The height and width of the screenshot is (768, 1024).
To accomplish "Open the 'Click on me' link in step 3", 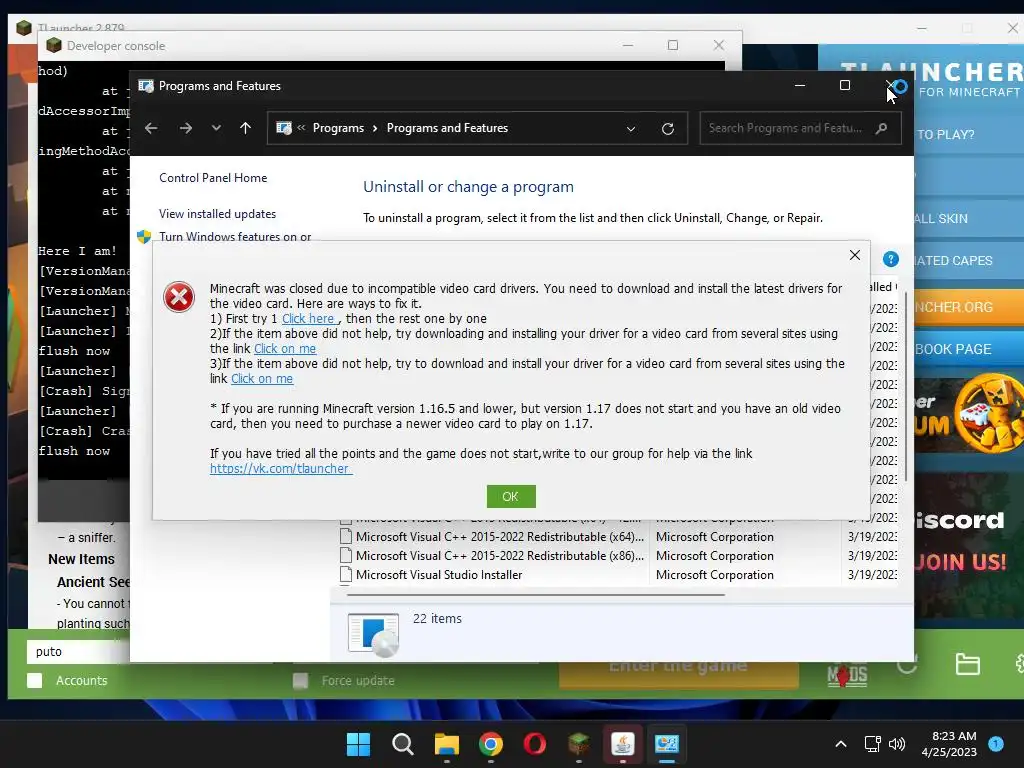I will [262, 379].
